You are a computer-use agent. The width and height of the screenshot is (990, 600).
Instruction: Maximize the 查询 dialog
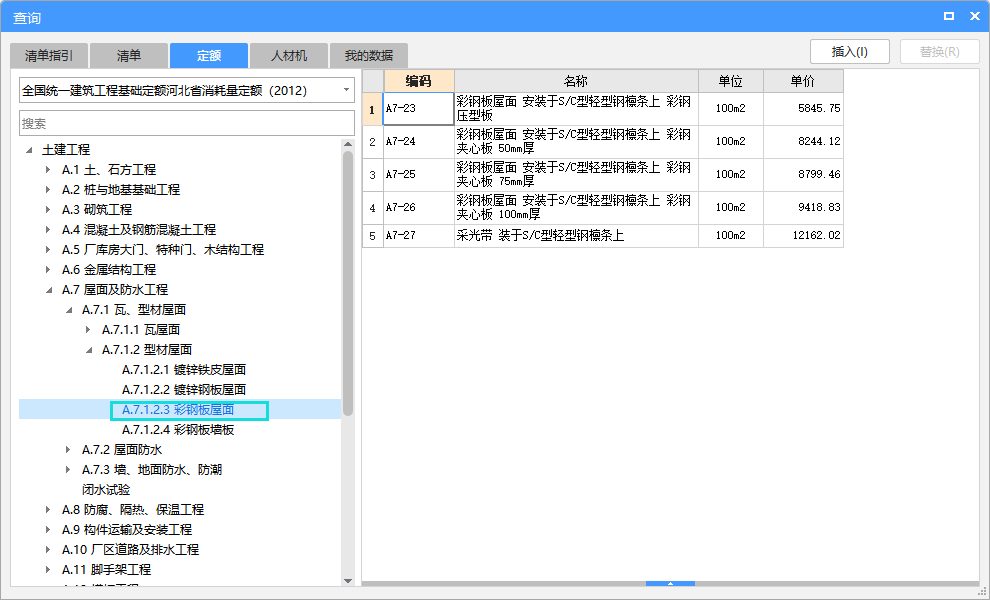pos(949,16)
